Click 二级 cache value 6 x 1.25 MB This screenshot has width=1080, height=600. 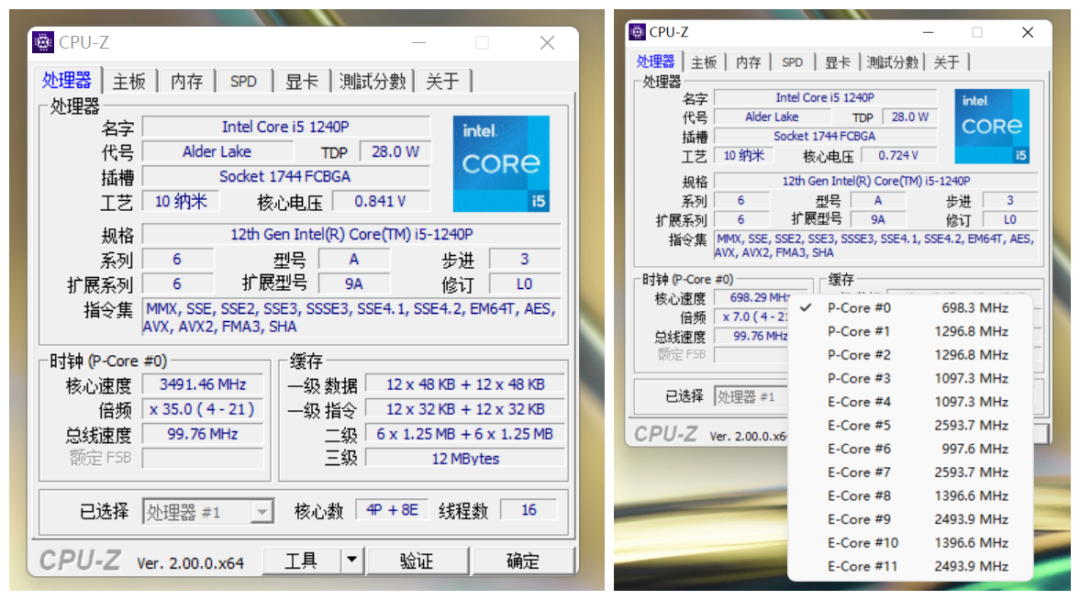[x=465, y=434]
